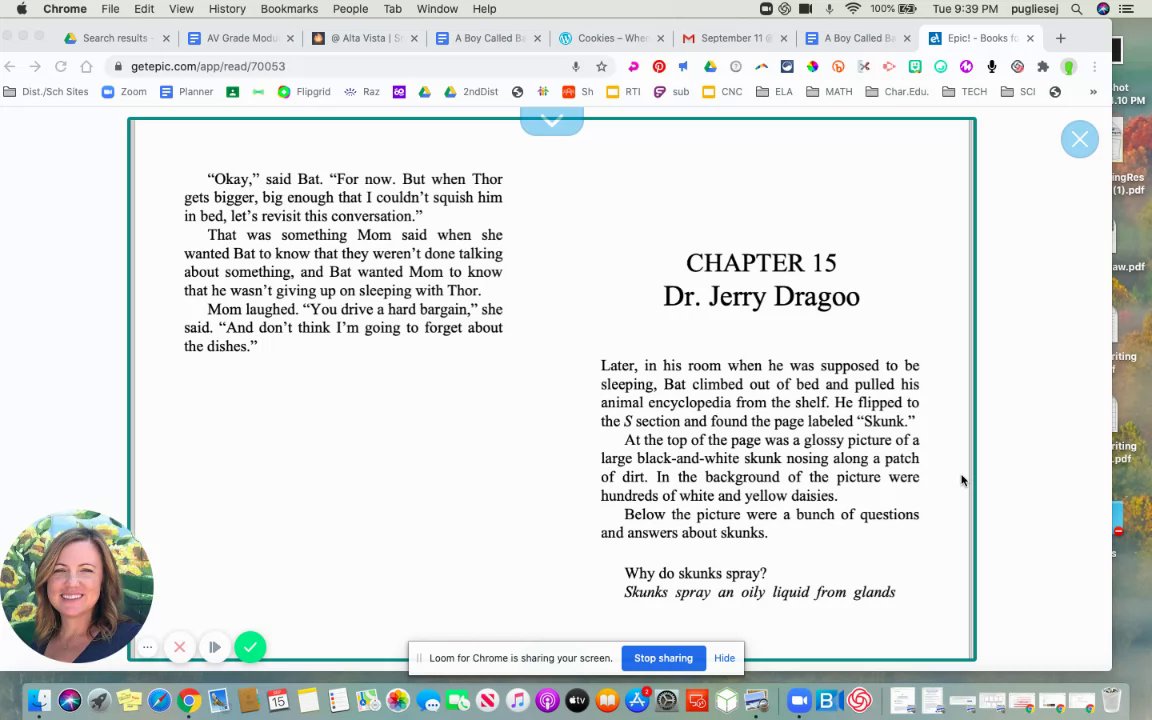
Task: Open Spotlight search in menu bar
Action: [1076, 9]
